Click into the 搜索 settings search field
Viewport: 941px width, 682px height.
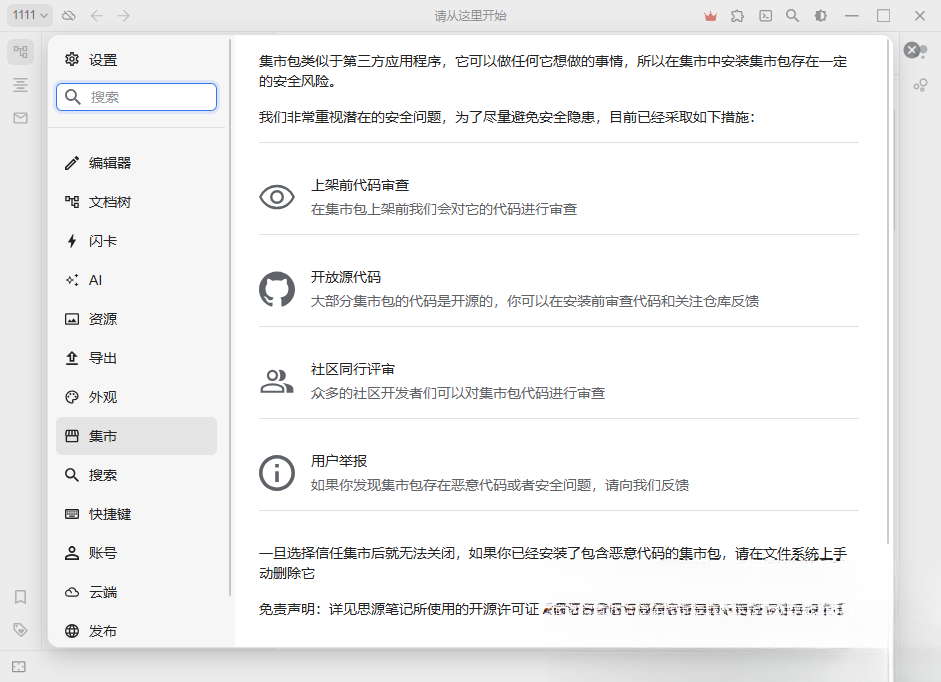pos(136,97)
